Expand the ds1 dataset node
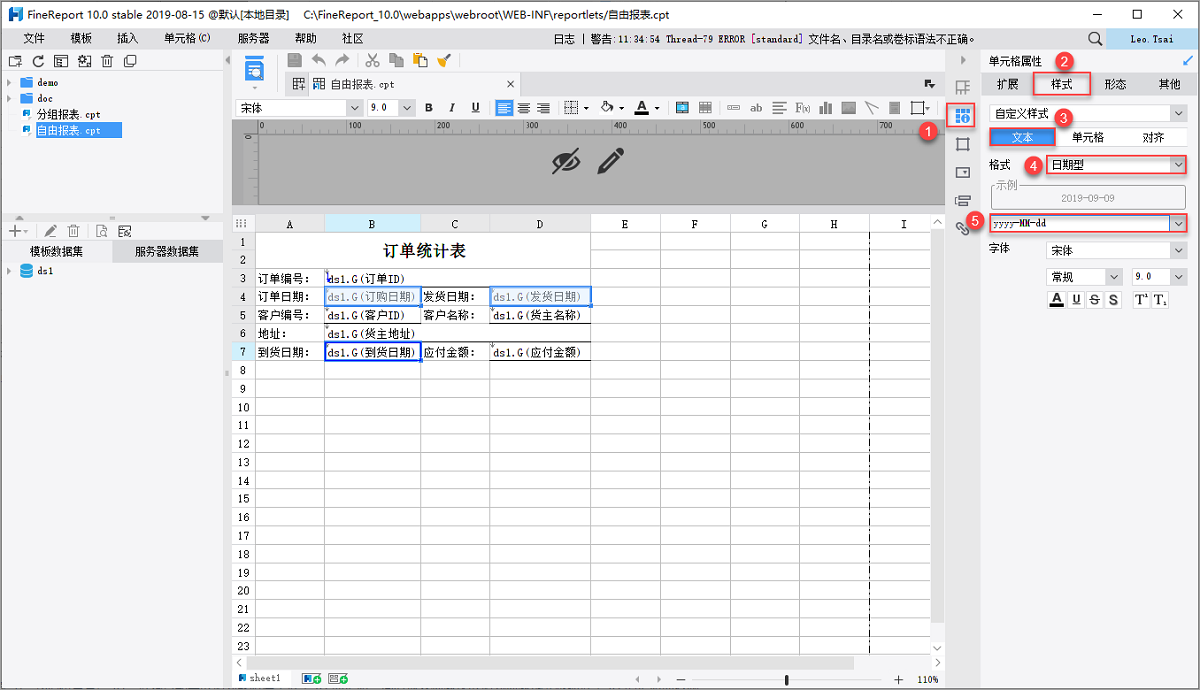This screenshot has height=690, width=1200. [9, 271]
